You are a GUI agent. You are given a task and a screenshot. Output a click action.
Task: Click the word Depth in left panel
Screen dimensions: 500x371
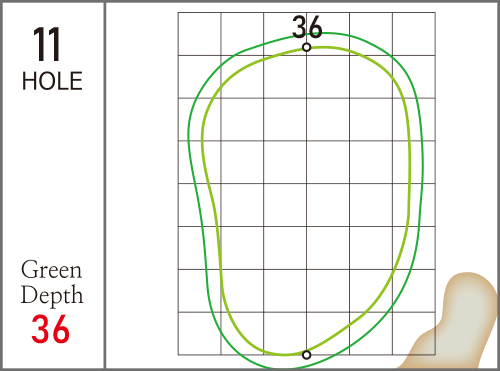pyautogui.click(x=52, y=295)
